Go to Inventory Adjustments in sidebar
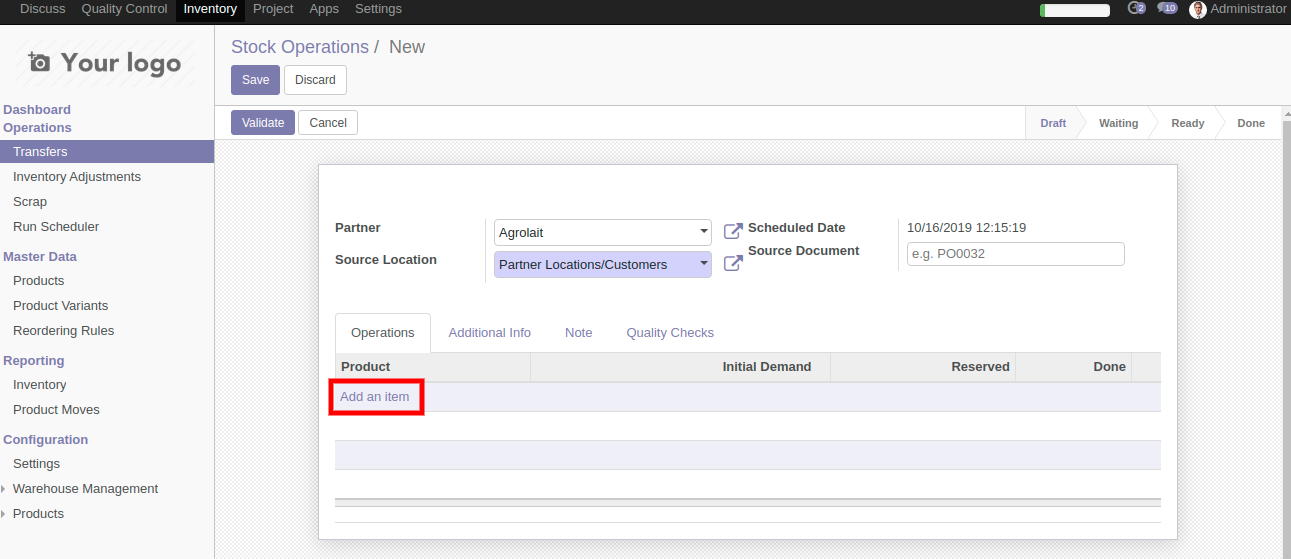The width and height of the screenshot is (1291, 559). tap(77, 177)
